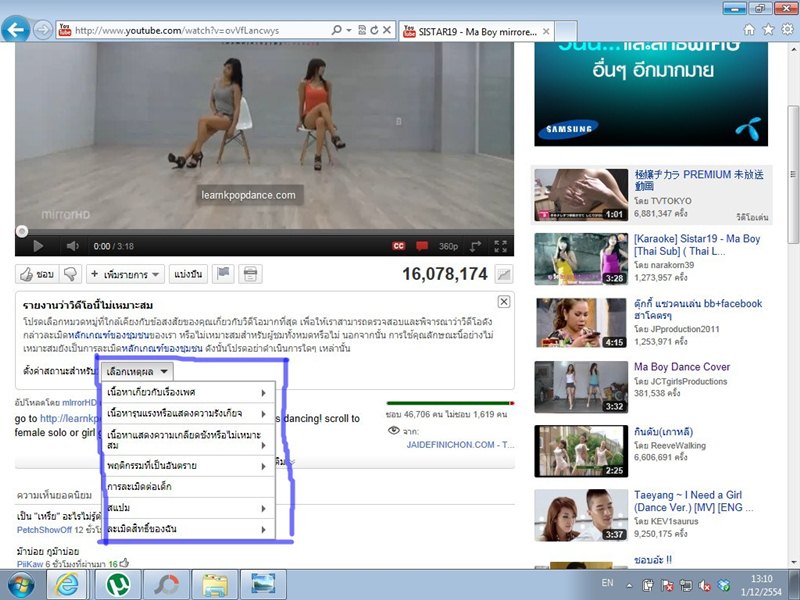This screenshot has height=600, width=800.
Task: Click the browser back arrow button
Action: click(x=15, y=30)
